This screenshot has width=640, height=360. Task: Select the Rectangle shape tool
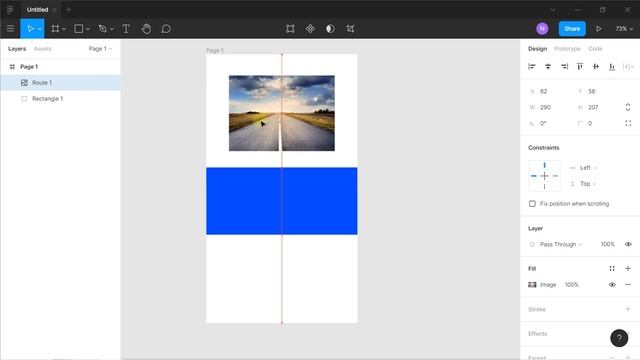point(78,29)
